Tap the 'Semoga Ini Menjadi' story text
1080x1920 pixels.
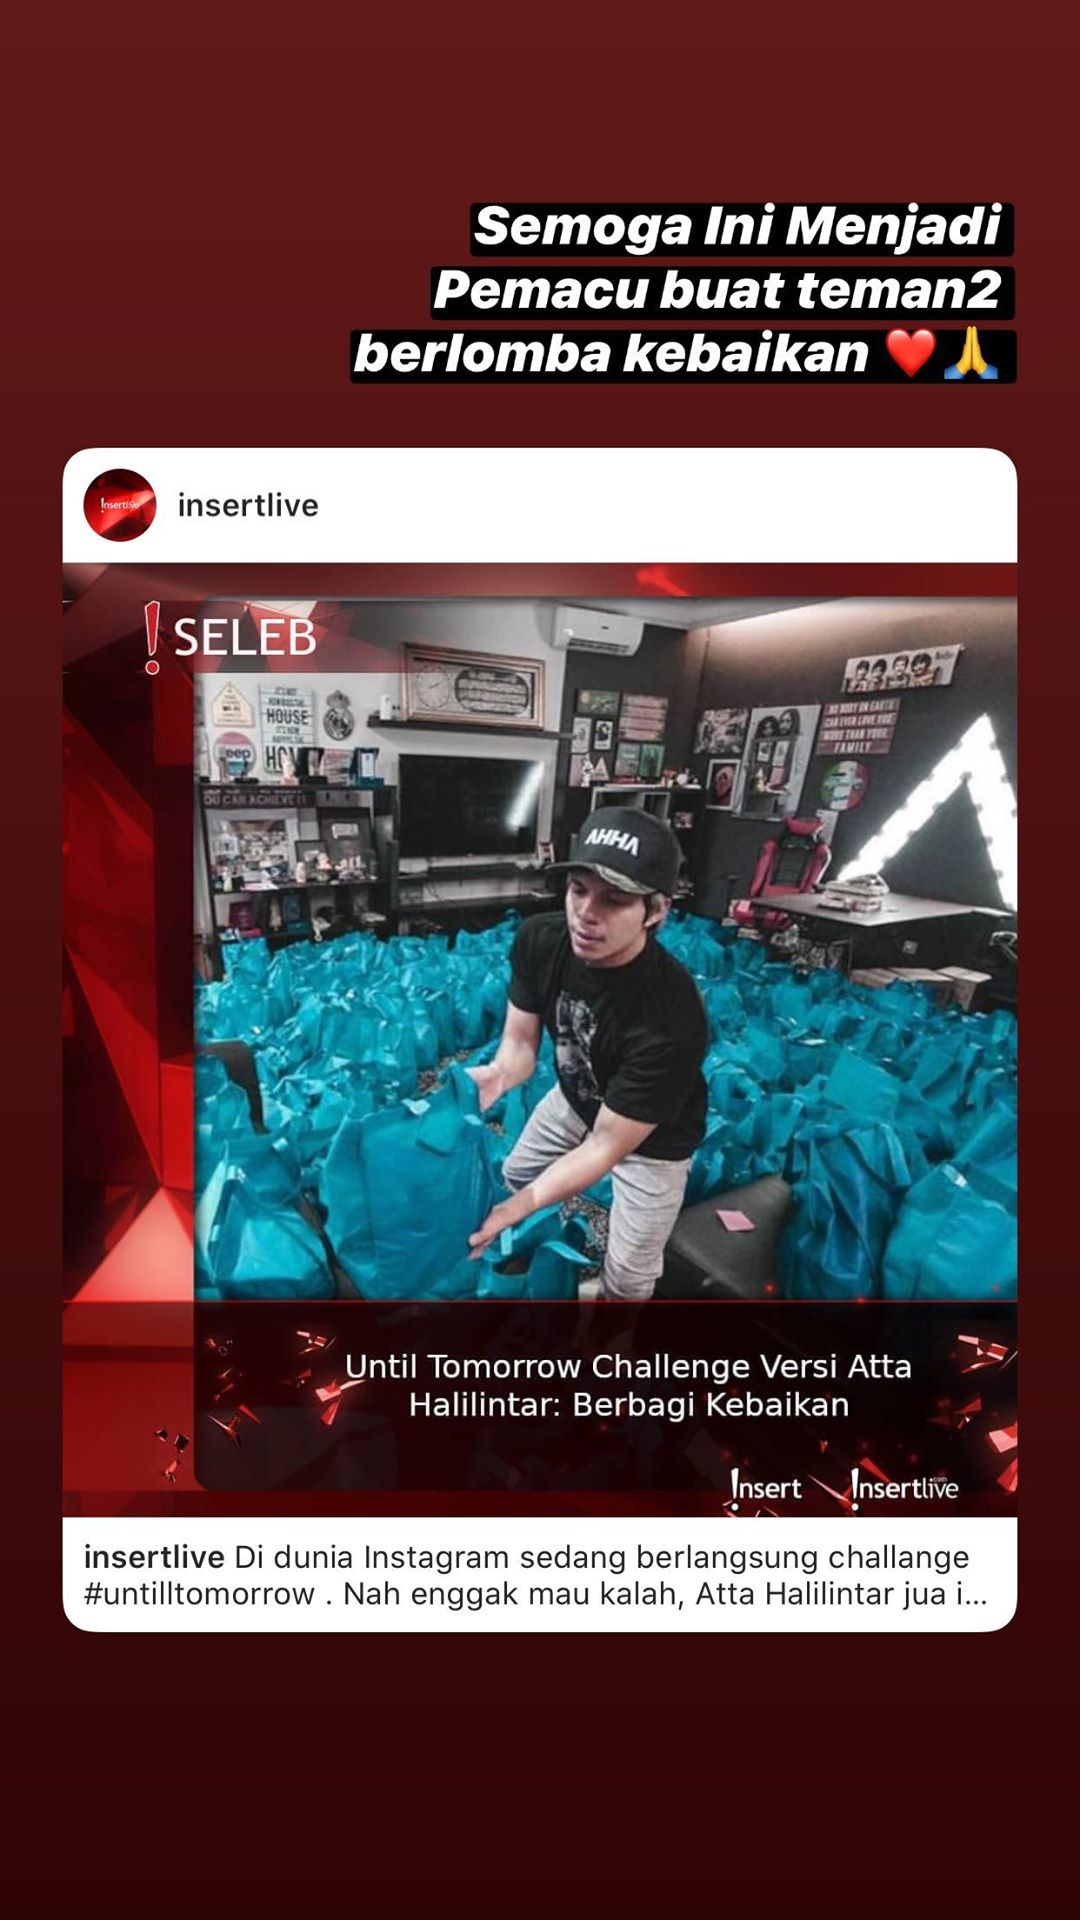coord(738,226)
